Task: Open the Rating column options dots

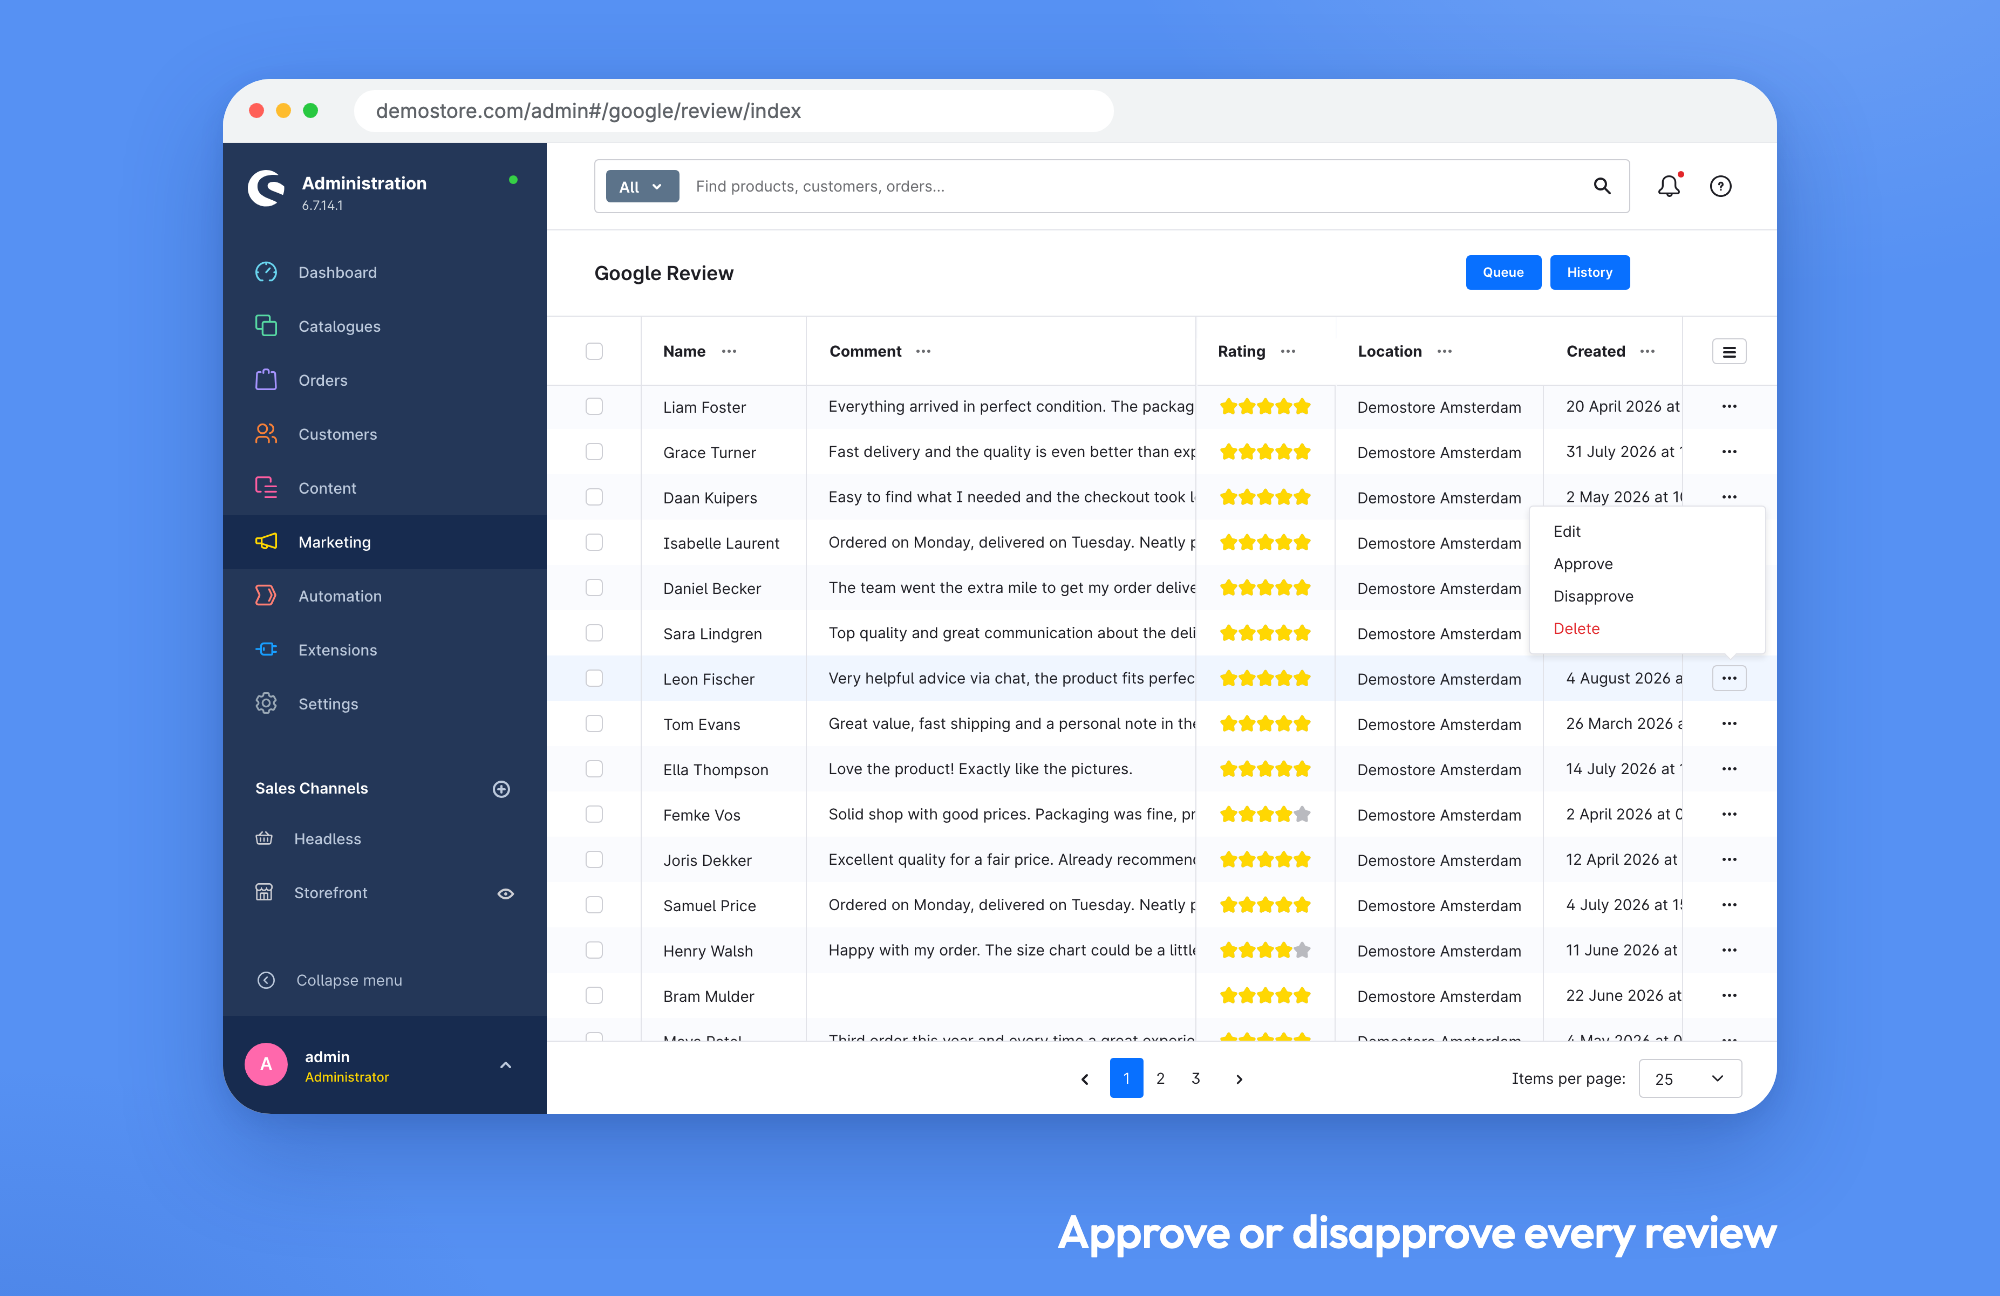Action: pos(1288,352)
